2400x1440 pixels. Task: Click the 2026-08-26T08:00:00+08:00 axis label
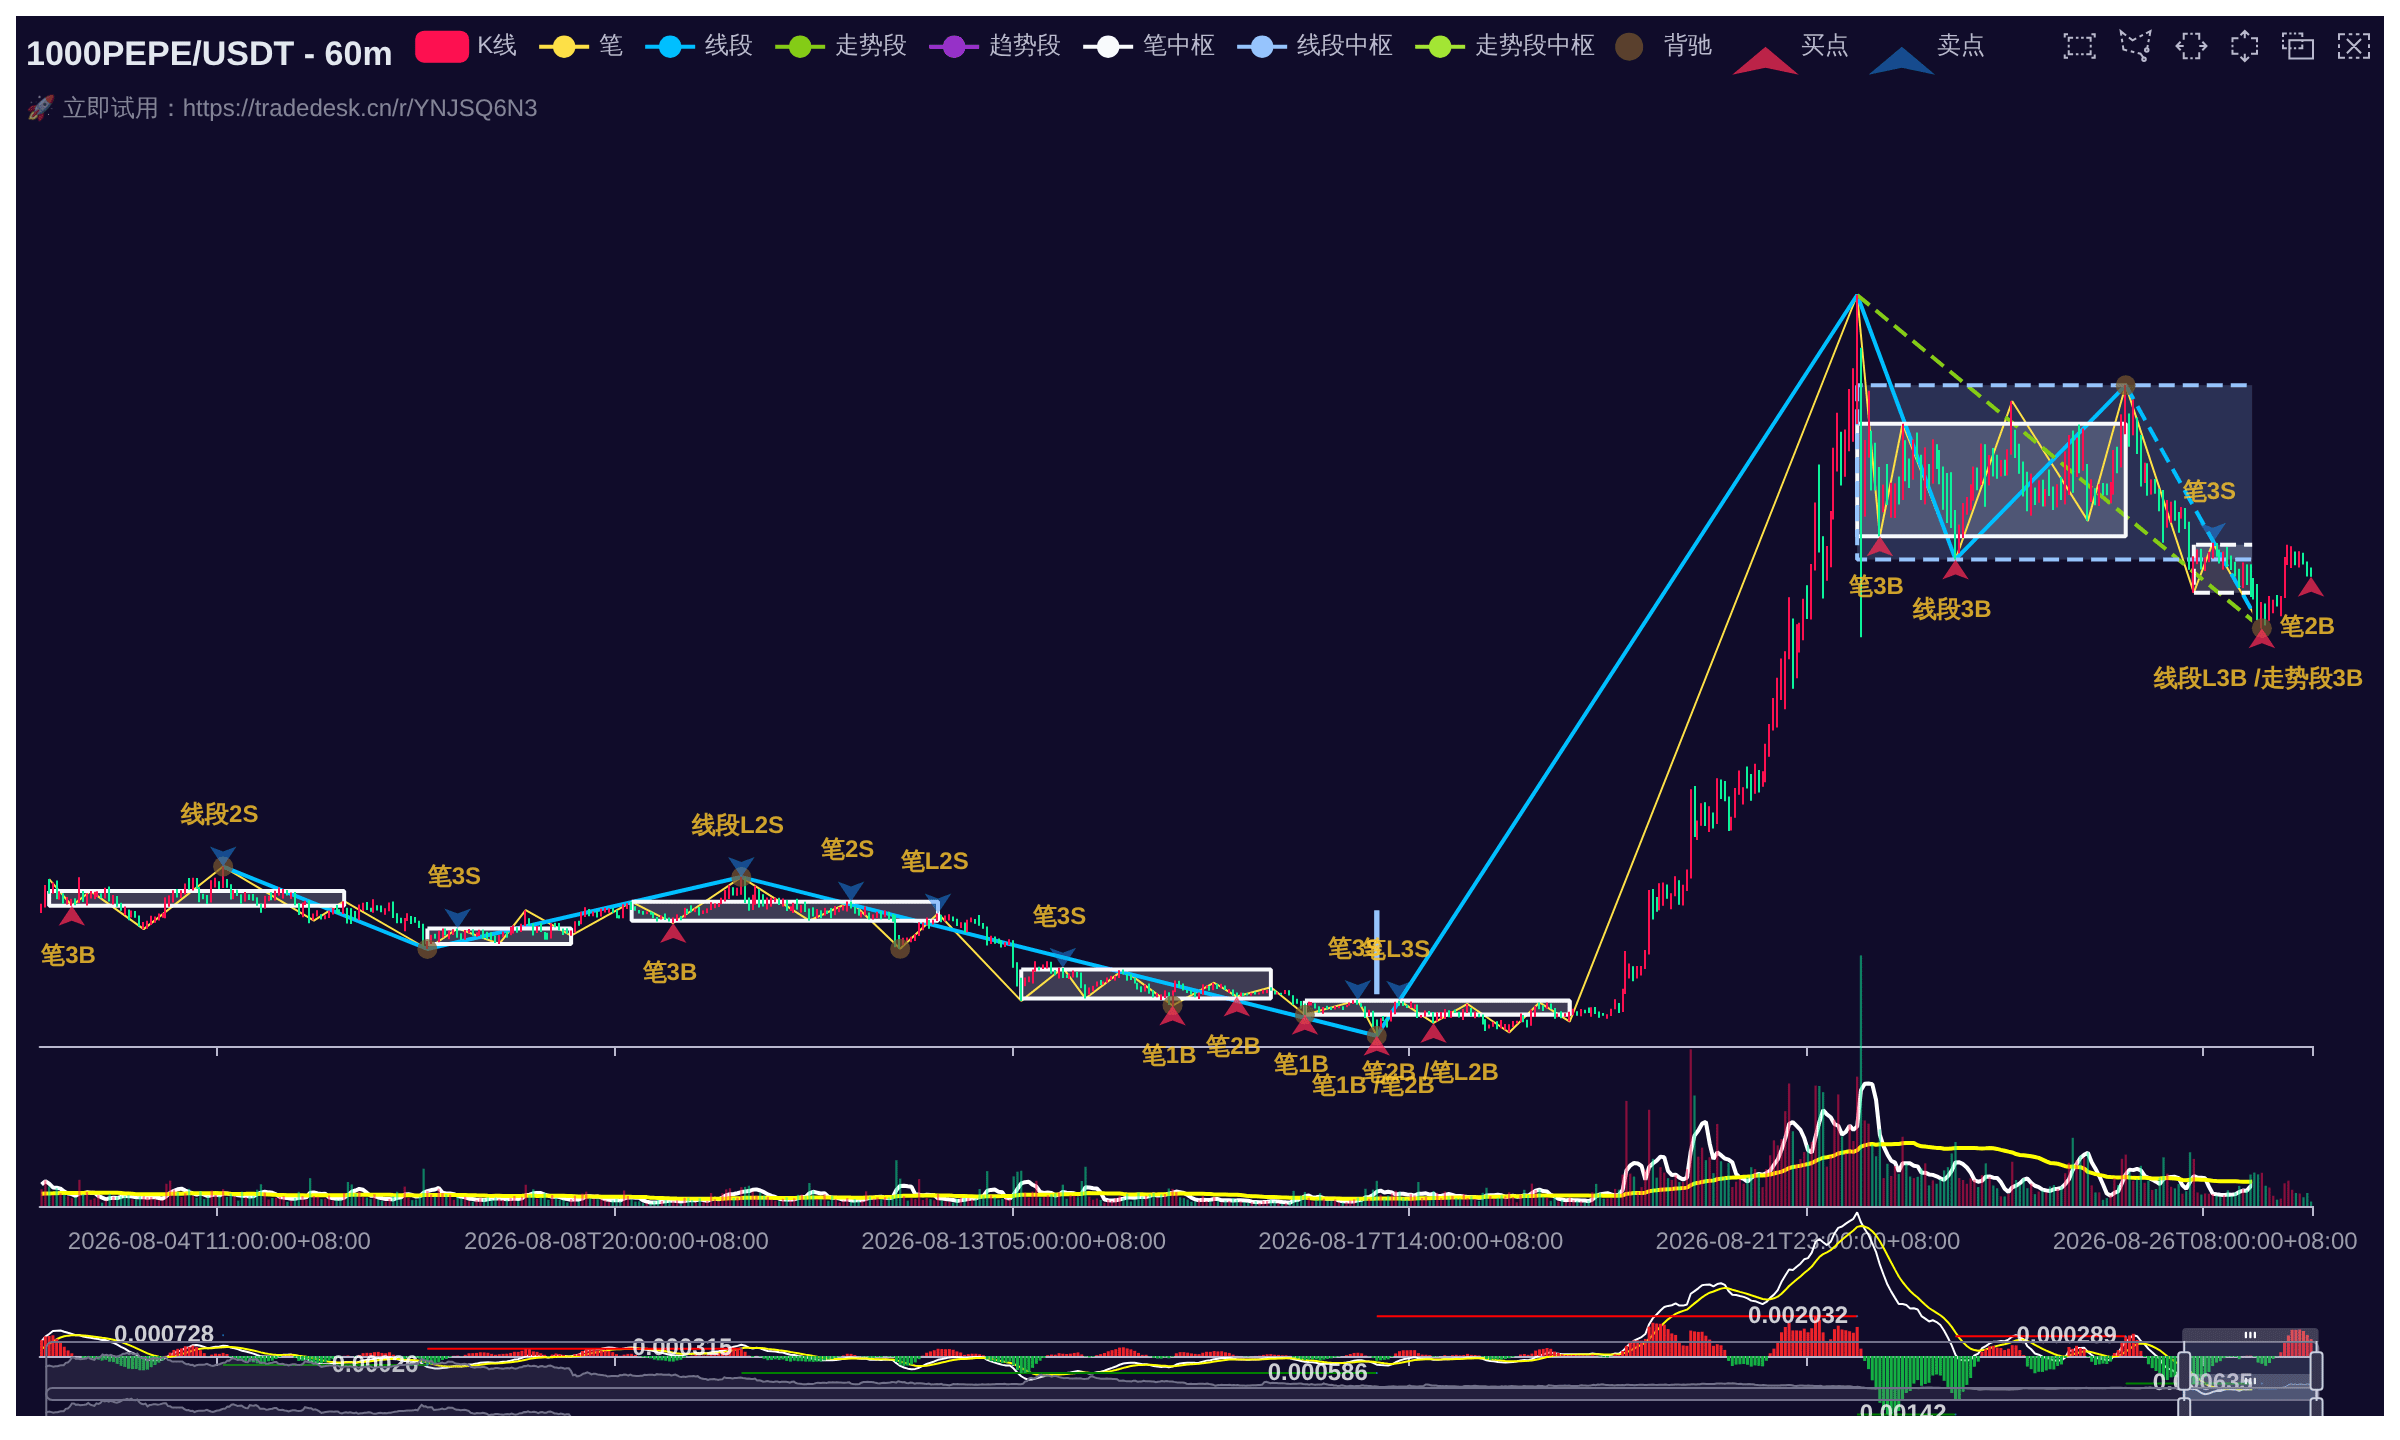point(2205,1241)
